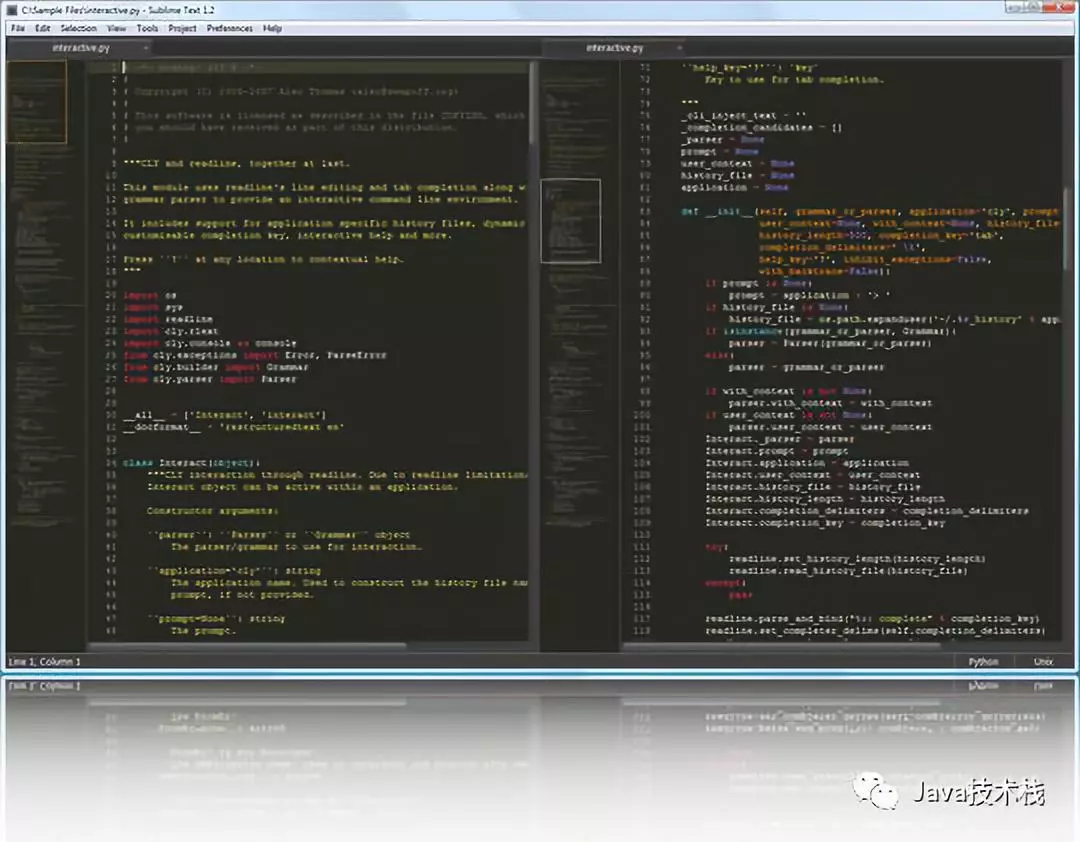This screenshot has height=842, width=1080.
Task: Click the highlighted viewport in right pane minimap
Action: 570,220
